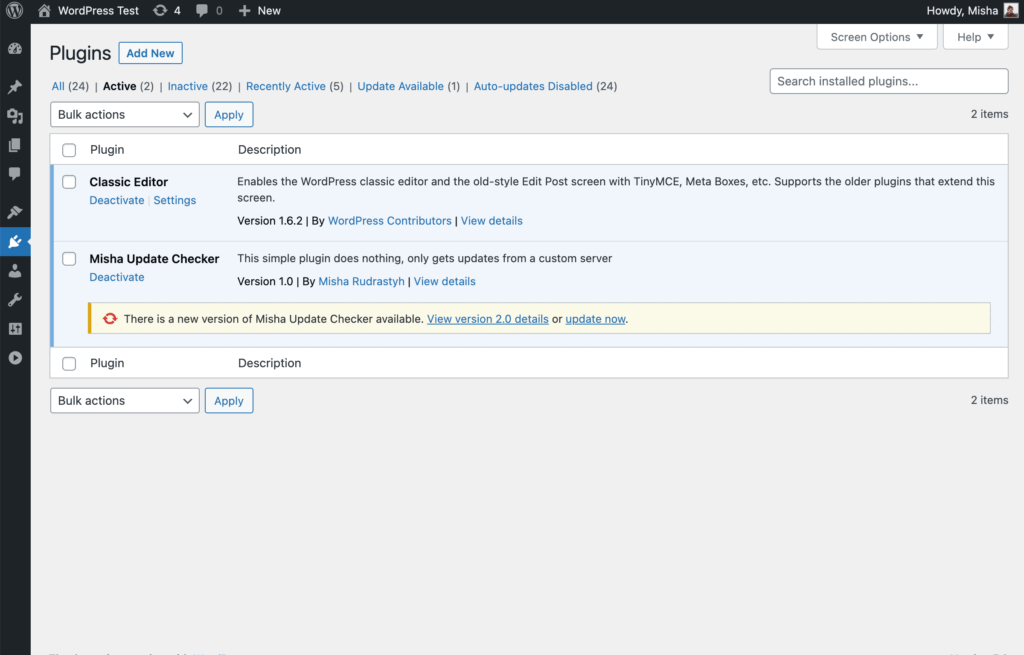Screen dimensions: 1024x655
Task: Show All plugins filter
Action: [58, 86]
